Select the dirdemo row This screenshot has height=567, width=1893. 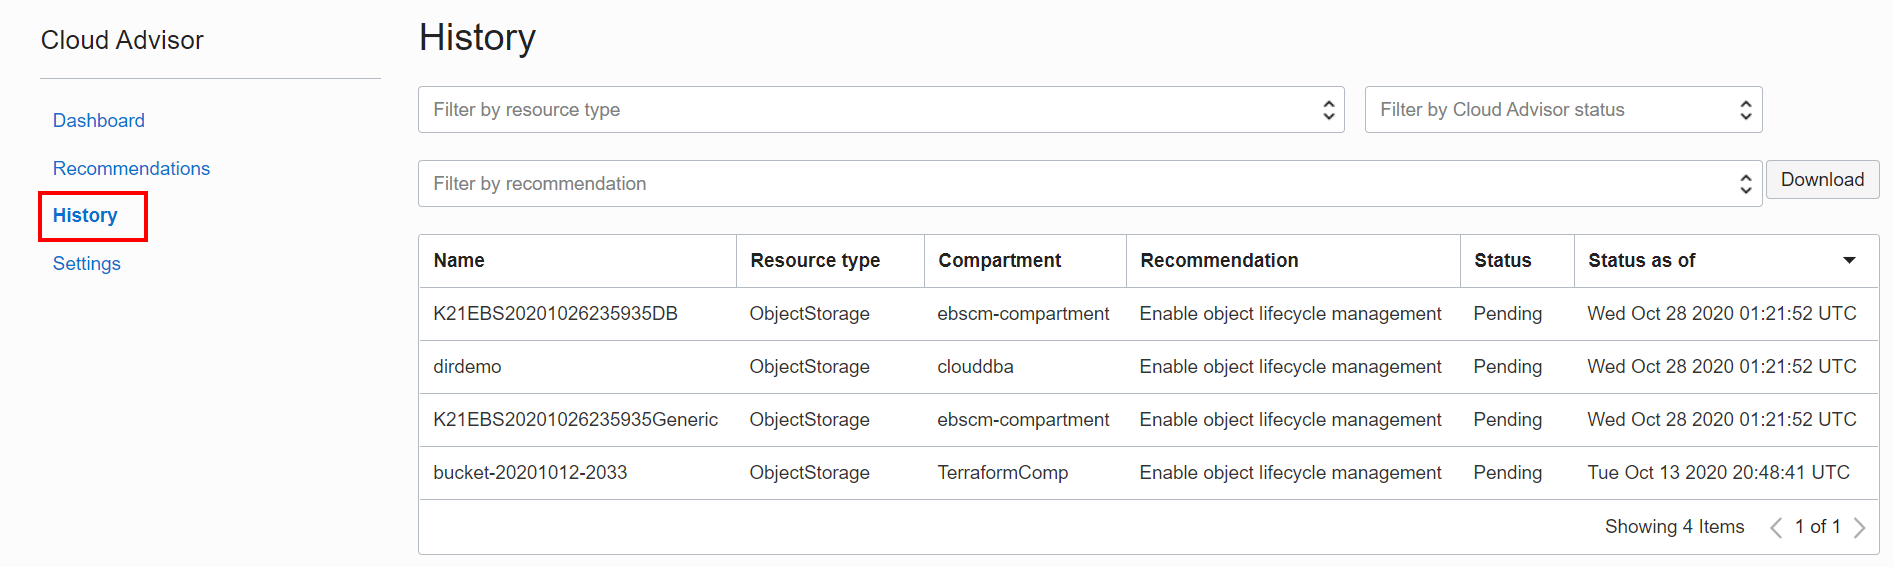point(467,367)
